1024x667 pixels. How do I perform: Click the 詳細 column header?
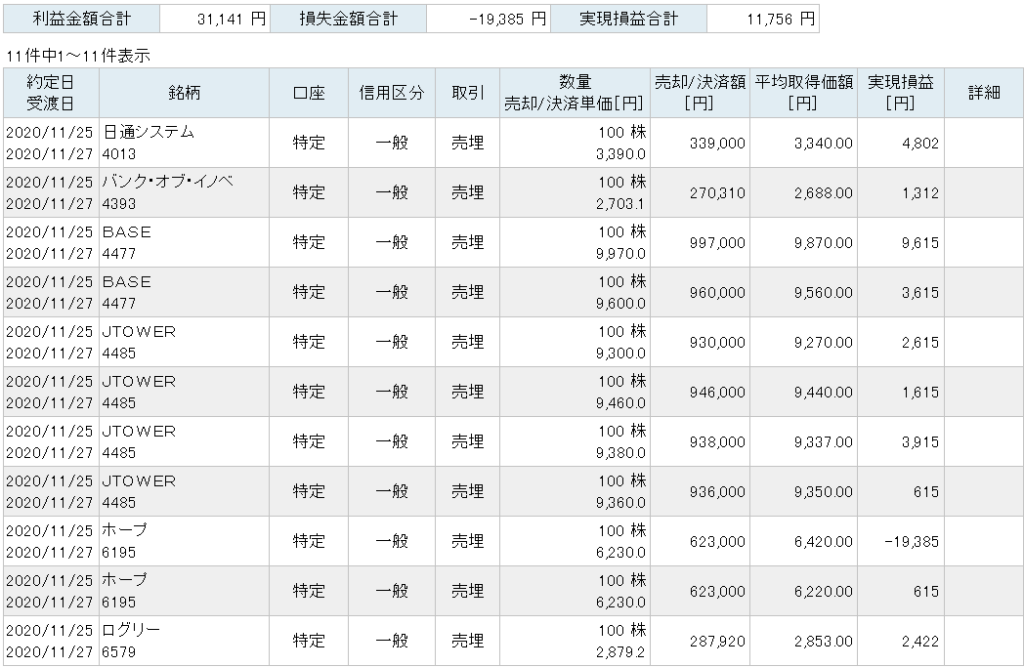pos(984,93)
